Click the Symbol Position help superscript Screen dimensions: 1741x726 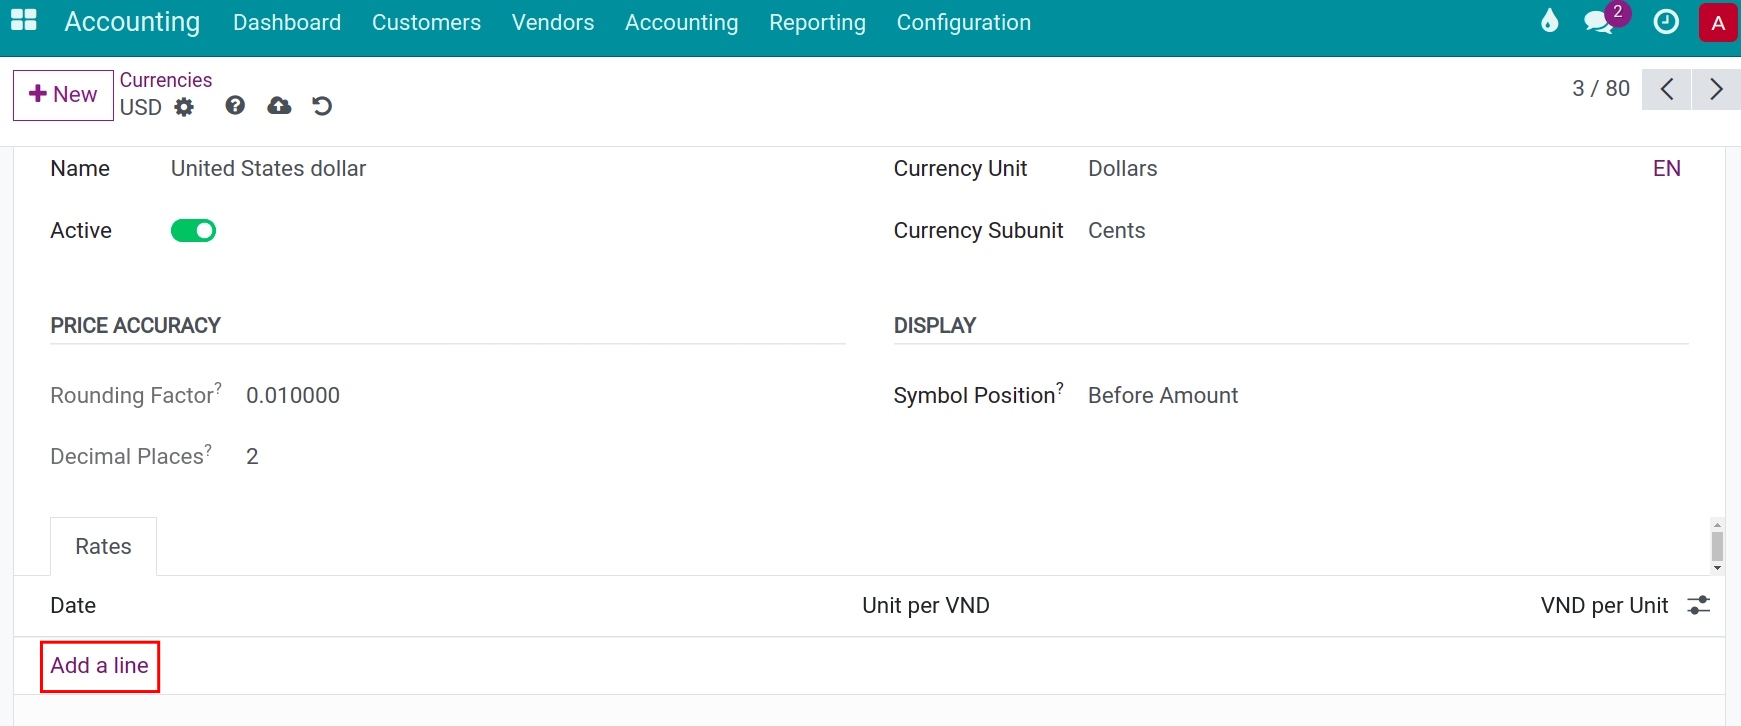click(x=1060, y=387)
